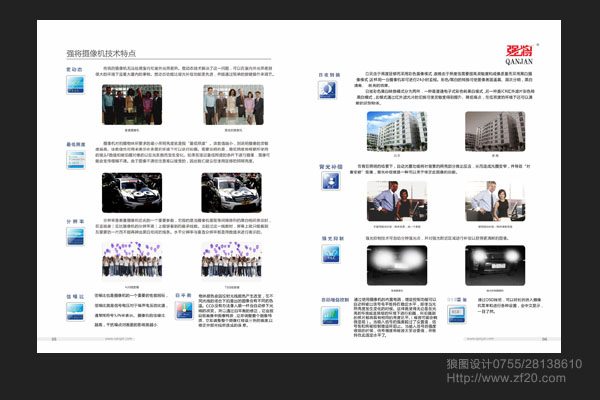Click the 背光补偿 description paragraph
The image size is (600, 400).
click(440, 169)
